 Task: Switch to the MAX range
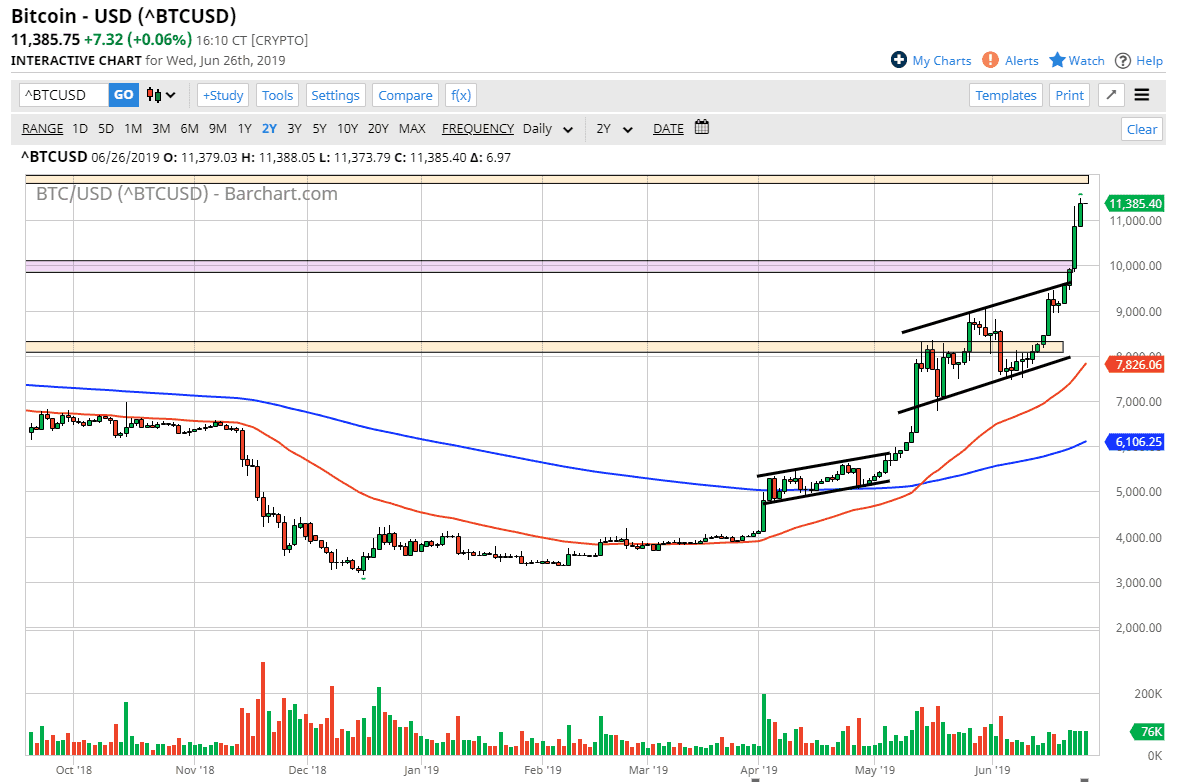(411, 128)
